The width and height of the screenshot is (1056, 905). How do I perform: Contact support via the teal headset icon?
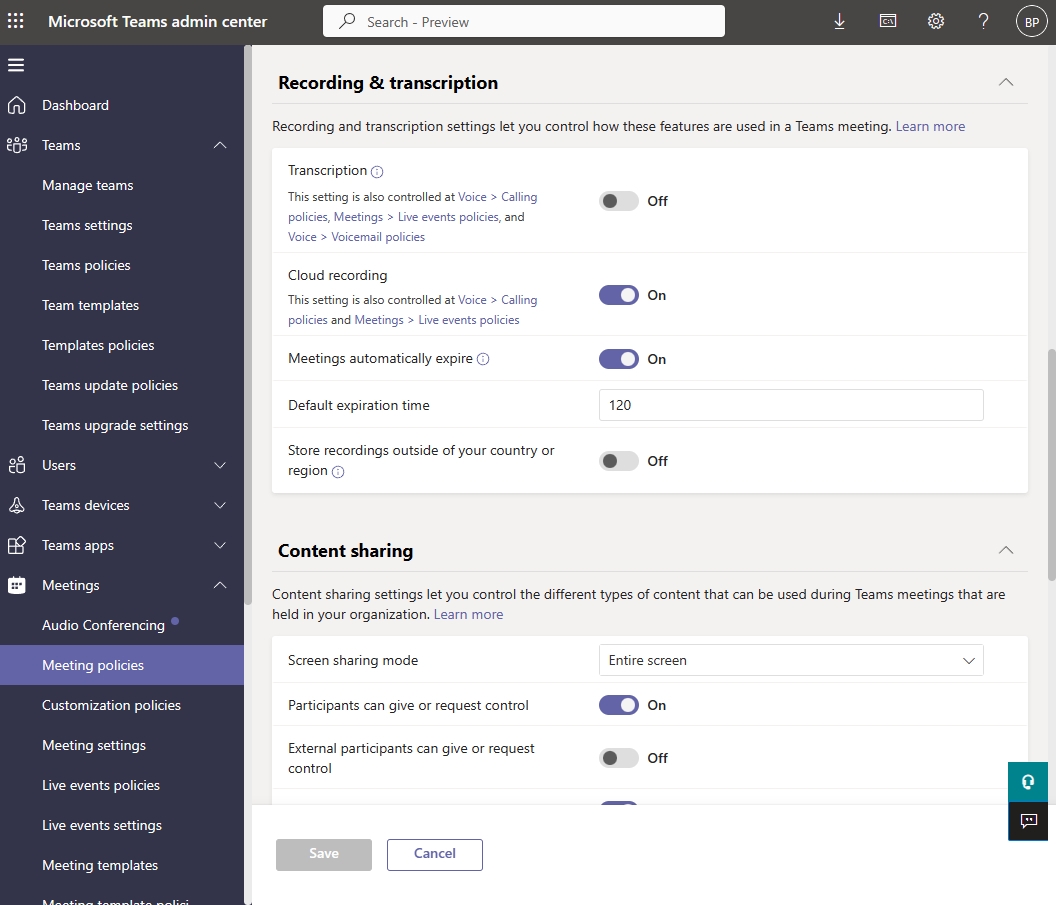1028,782
